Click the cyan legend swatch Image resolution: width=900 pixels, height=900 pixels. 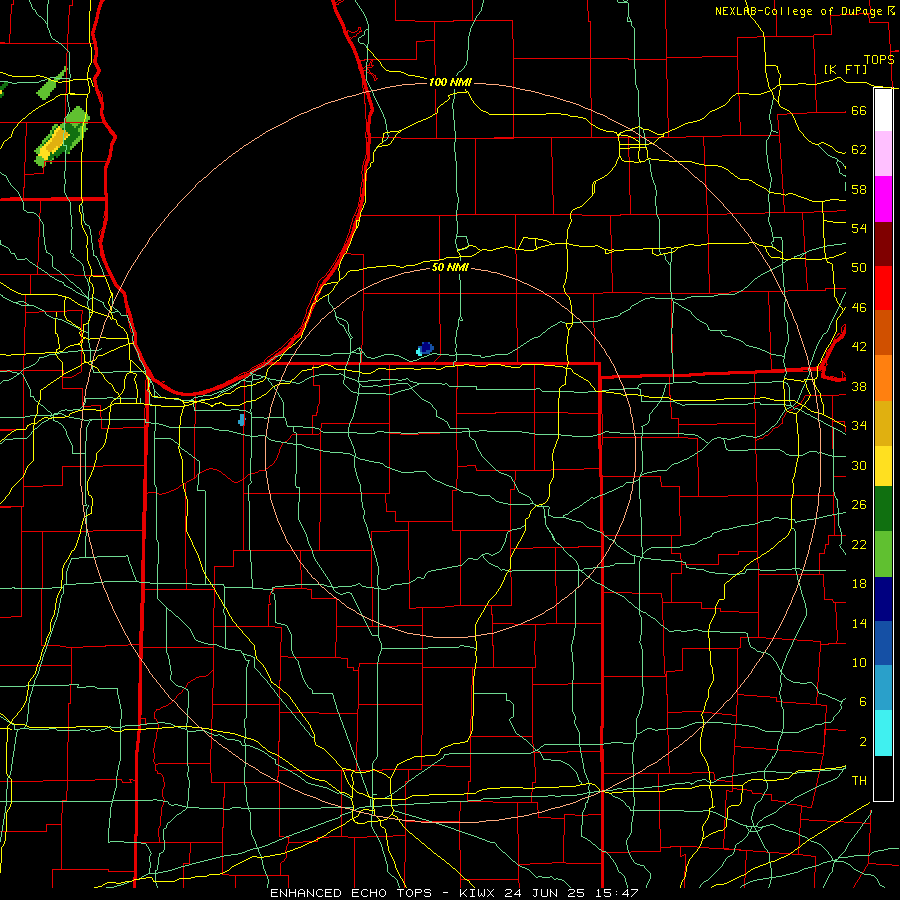click(883, 733)
